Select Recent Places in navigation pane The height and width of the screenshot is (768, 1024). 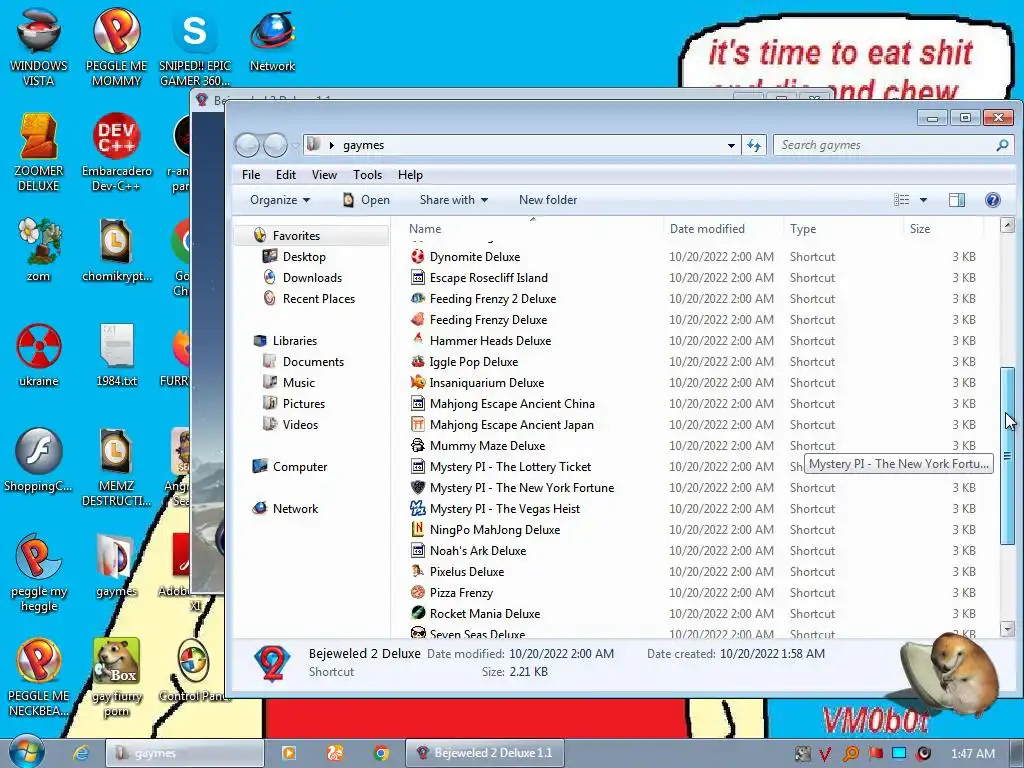318,298
